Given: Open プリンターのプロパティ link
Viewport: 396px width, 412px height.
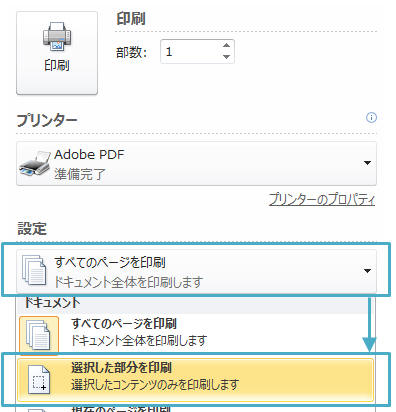Looking at the screenshot, I should coord(322,199).
